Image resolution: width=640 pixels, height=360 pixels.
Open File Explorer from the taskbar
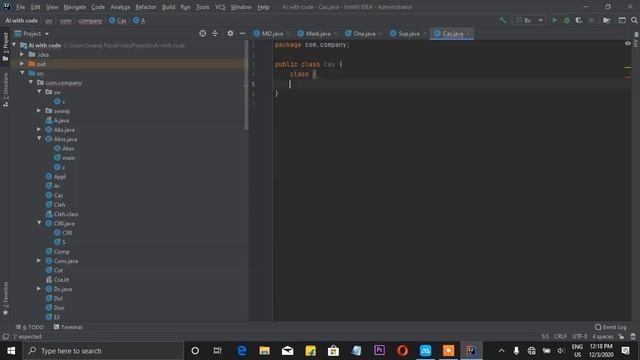(264, 351)
